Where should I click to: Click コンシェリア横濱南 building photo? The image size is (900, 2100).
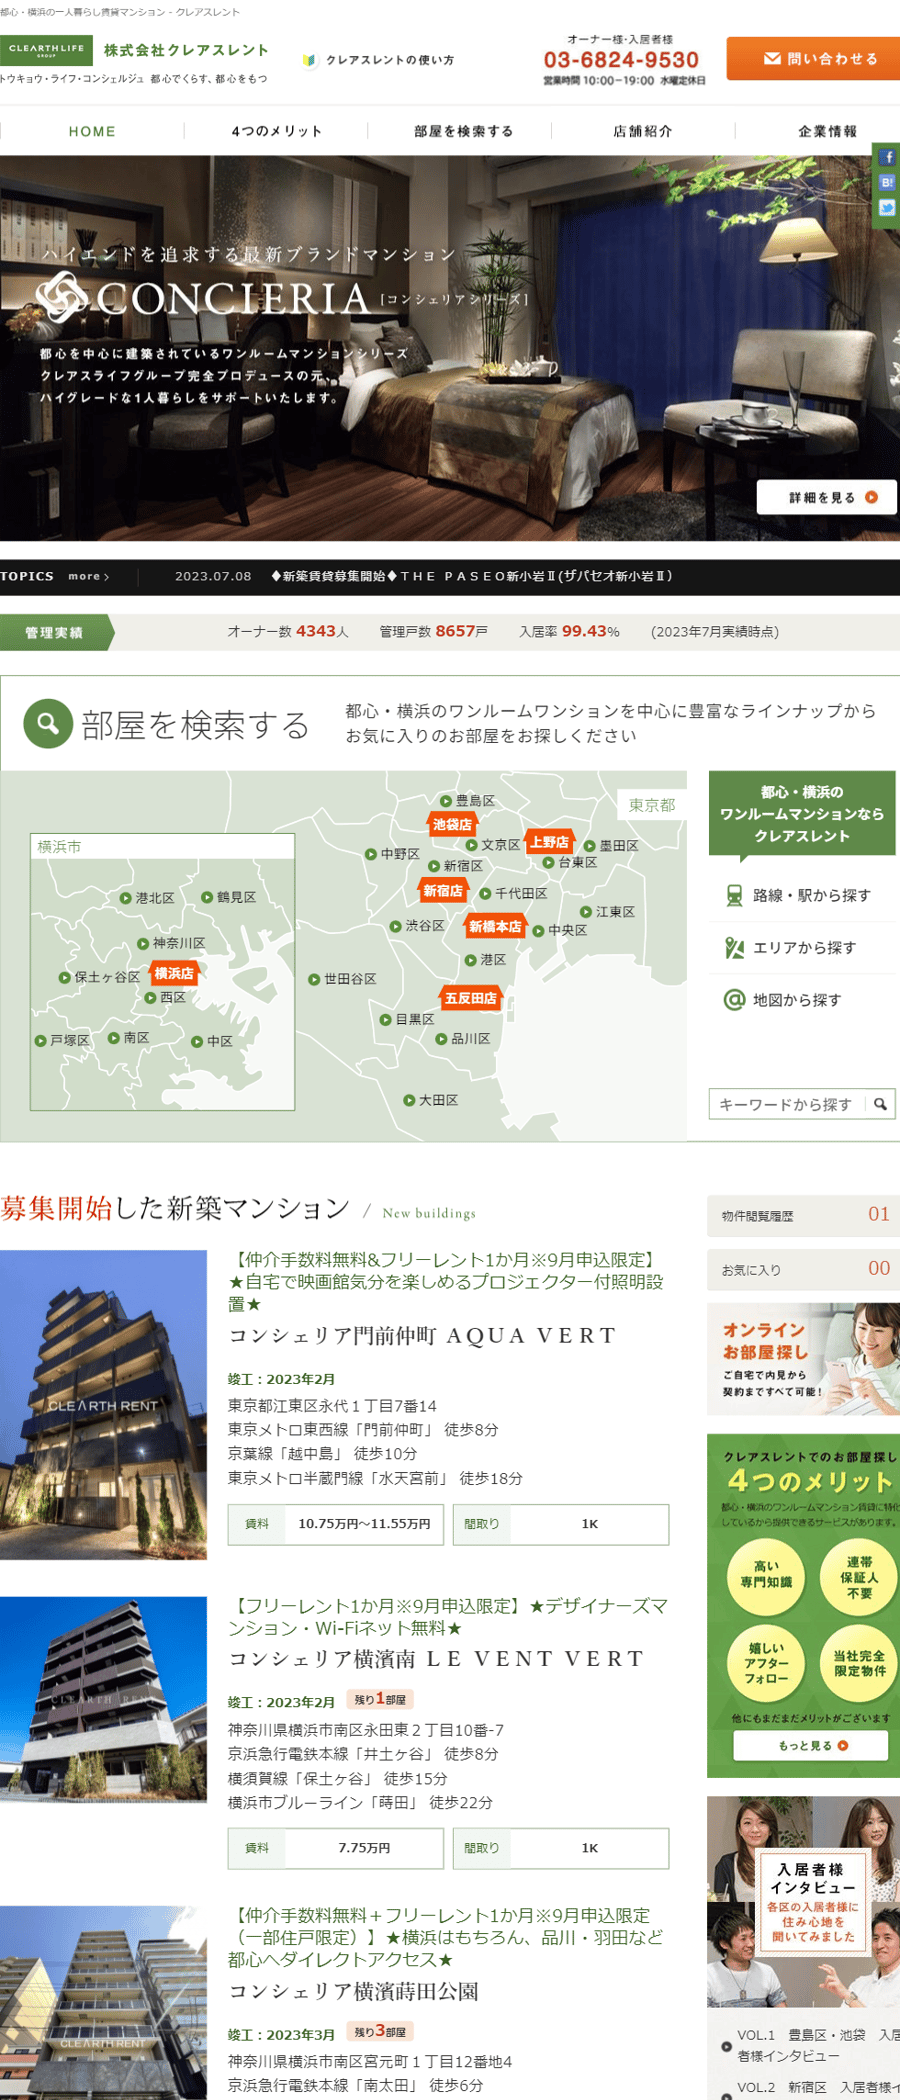103,1700
